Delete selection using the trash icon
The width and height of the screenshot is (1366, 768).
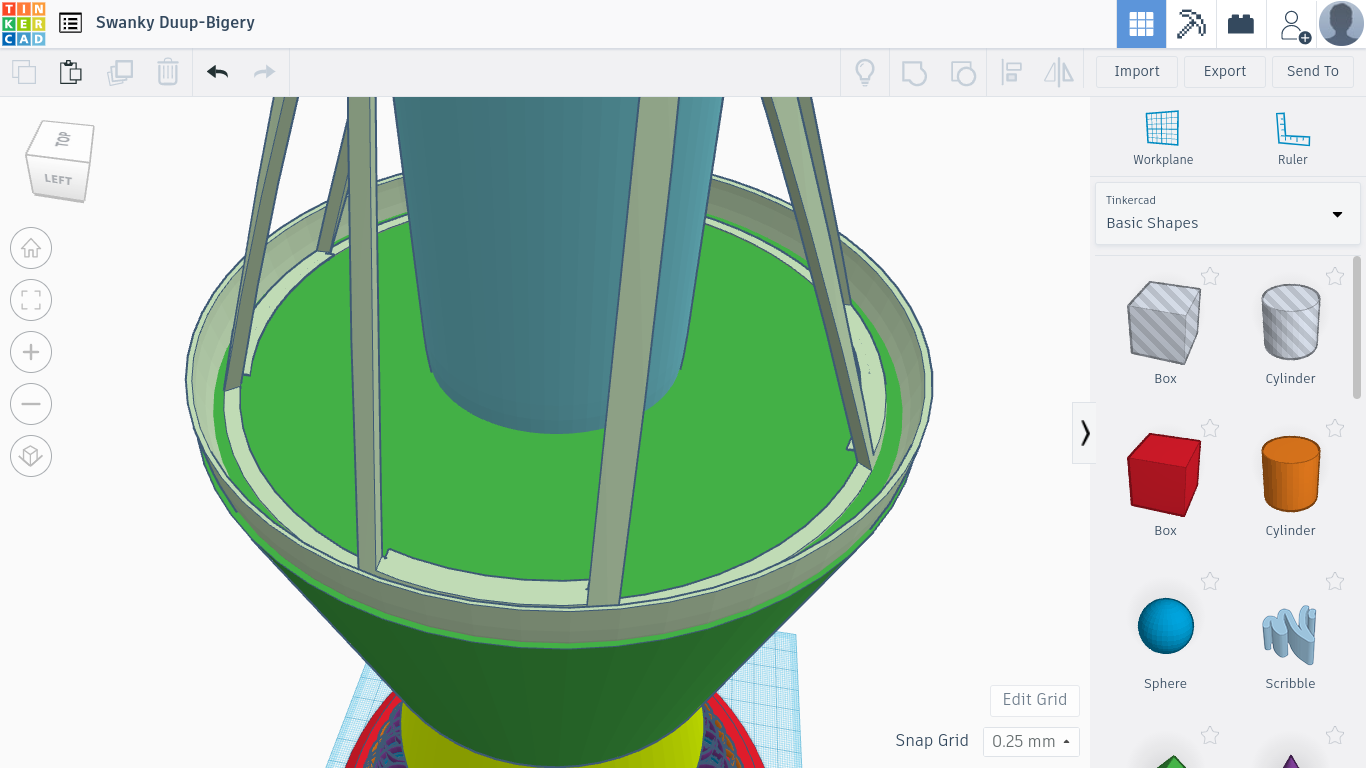pyautogui.click(x=167, y=72)
